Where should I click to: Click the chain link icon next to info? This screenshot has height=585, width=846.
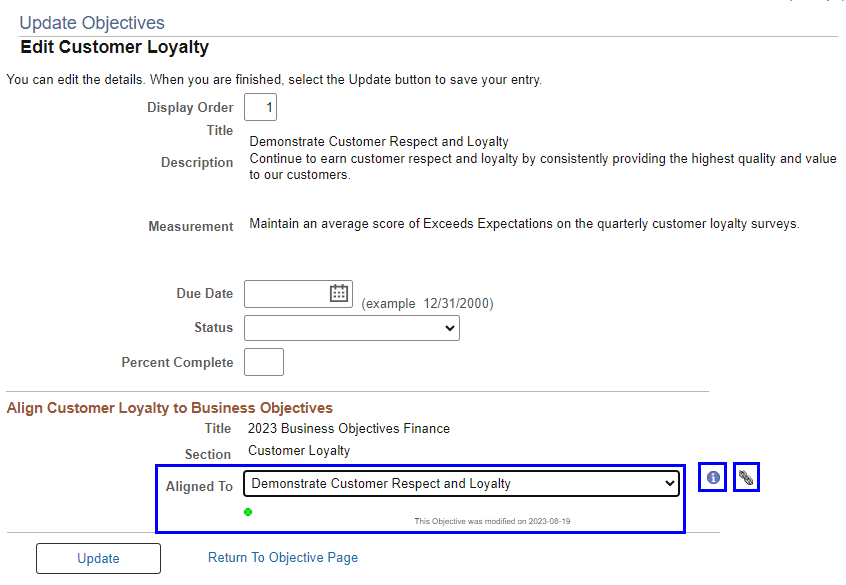745,477
